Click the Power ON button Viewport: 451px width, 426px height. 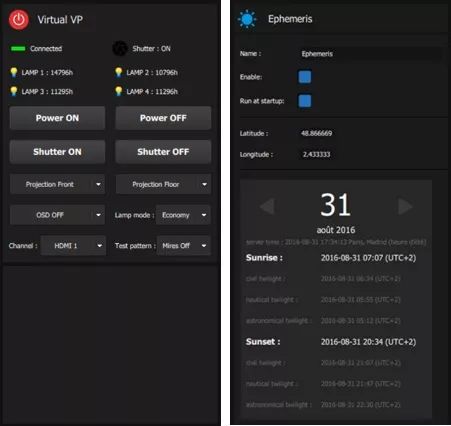pos(57,118)
